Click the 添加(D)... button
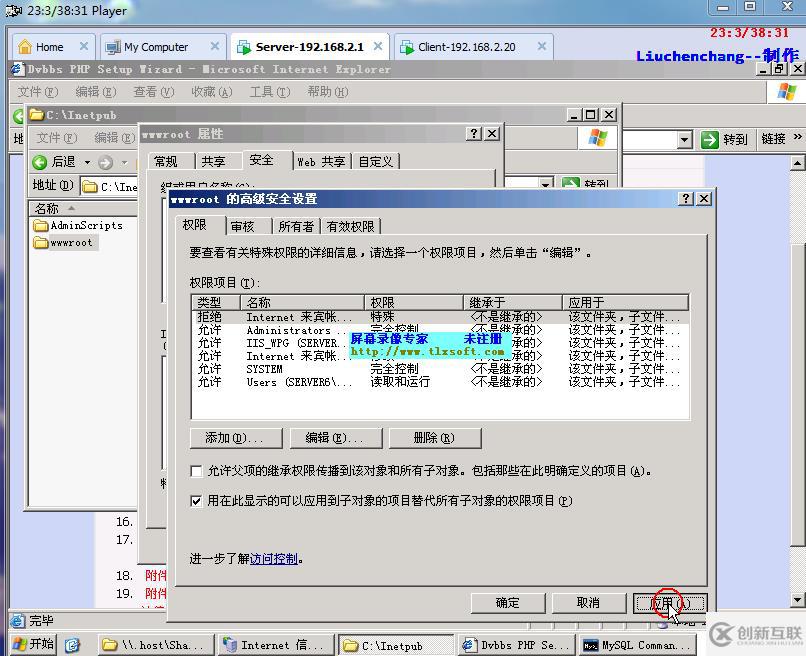 point(236,438)
